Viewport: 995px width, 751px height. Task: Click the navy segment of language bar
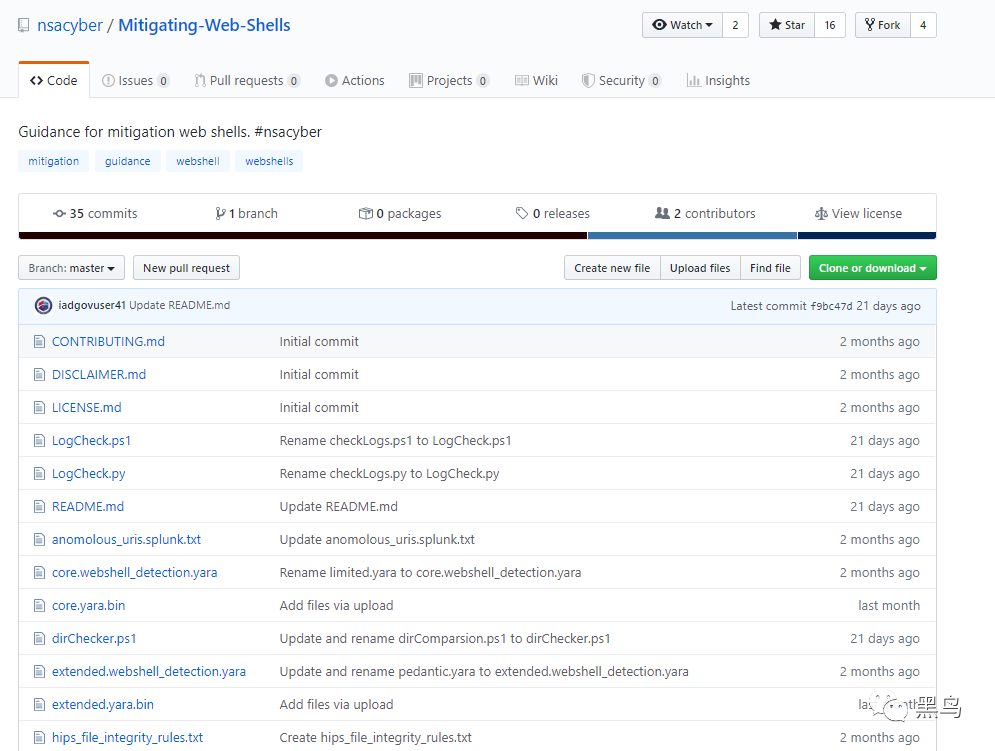click(x=867, y=236)
